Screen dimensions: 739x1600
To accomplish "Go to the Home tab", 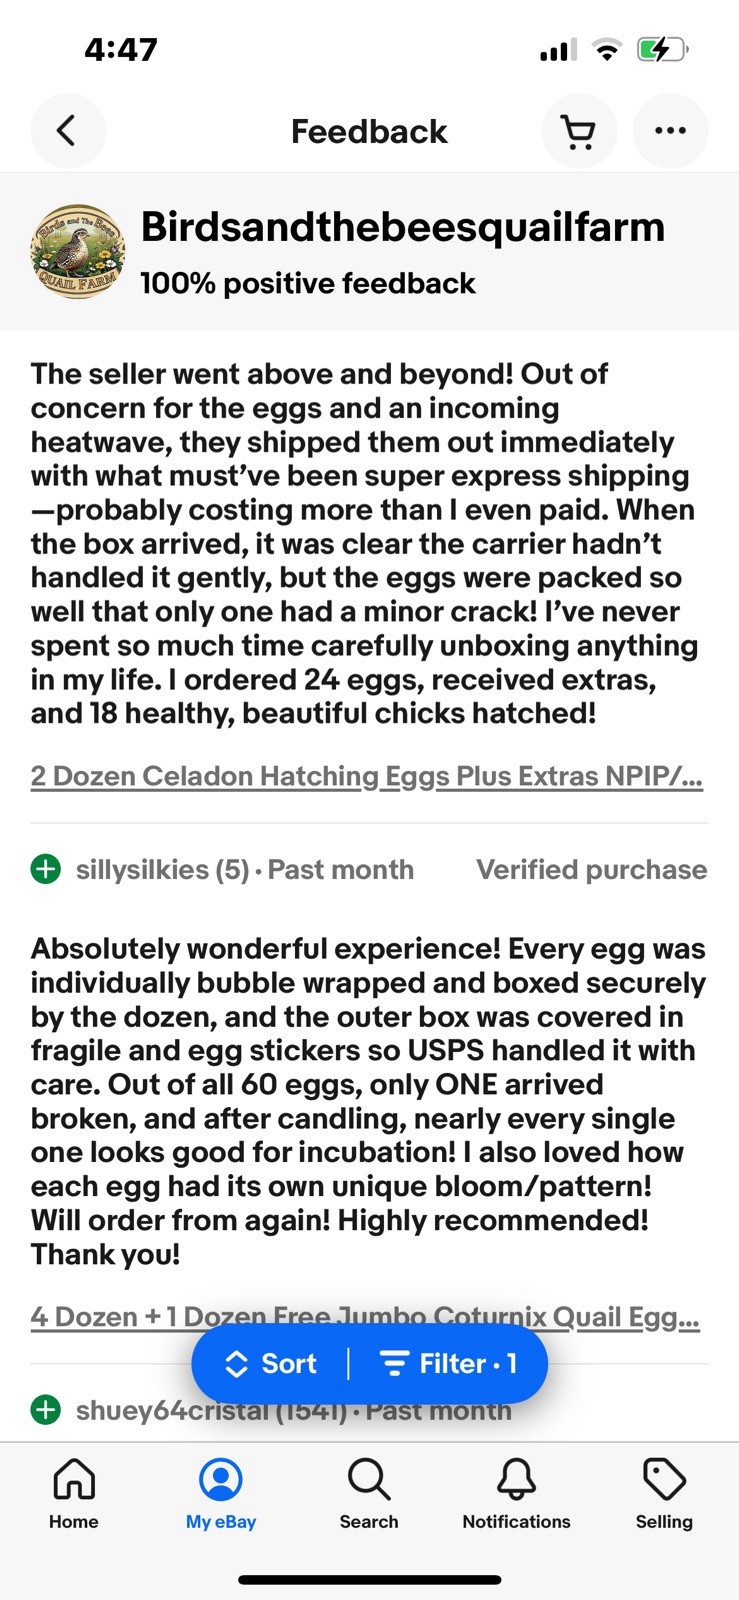I will coord(74,1493).
